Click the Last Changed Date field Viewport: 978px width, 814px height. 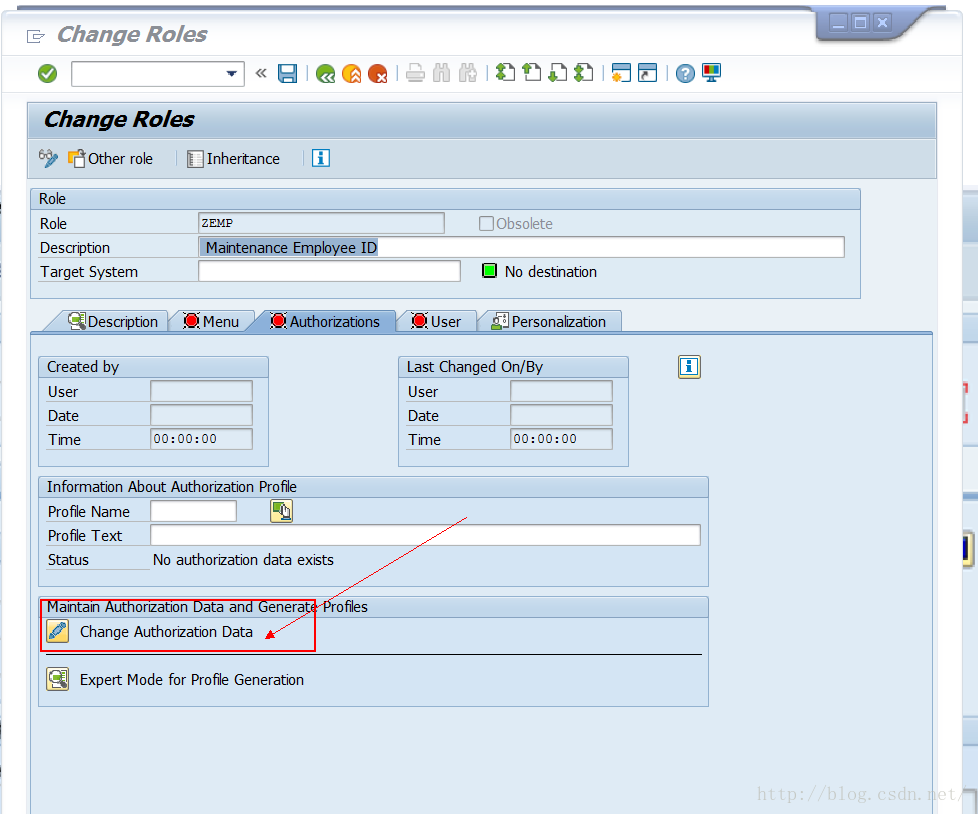(x=561, y=415)
